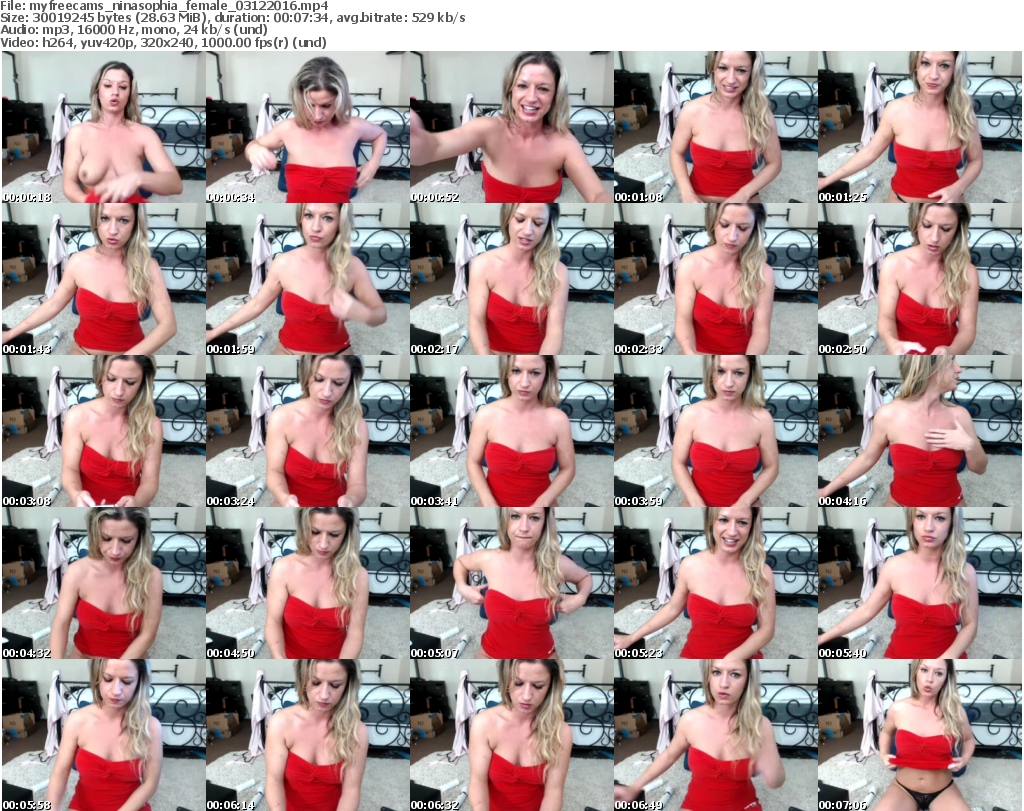Select the last frame stamped 00:07:06
The height and width of the screenshot is (811, 1024).
[x=920, y=735]
